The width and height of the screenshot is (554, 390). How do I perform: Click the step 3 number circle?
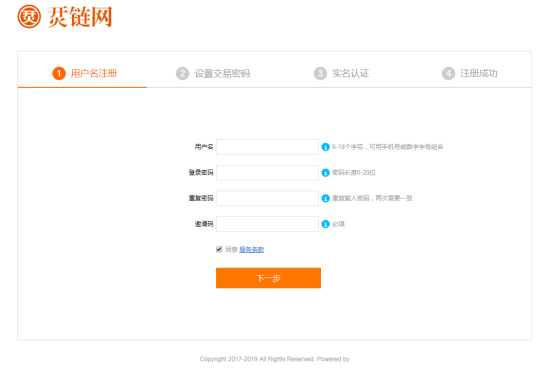click(x=320, y=73)
